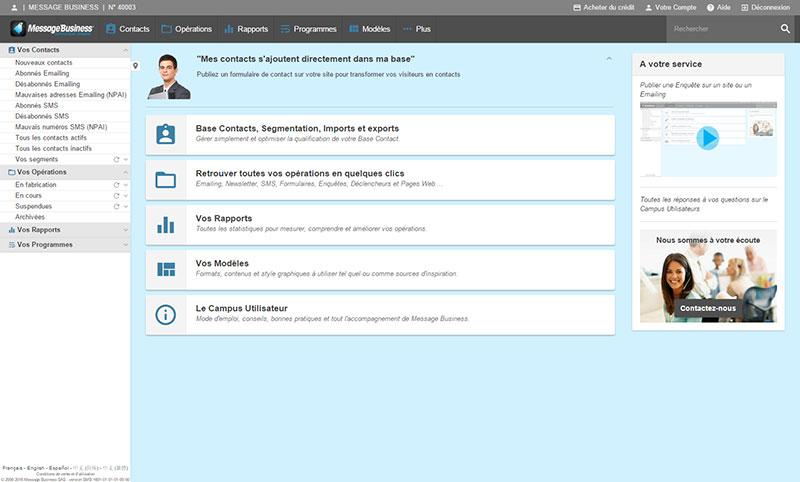
Task: Expand the Suspendues dropdown arrow
Action: tap(126, 207)
